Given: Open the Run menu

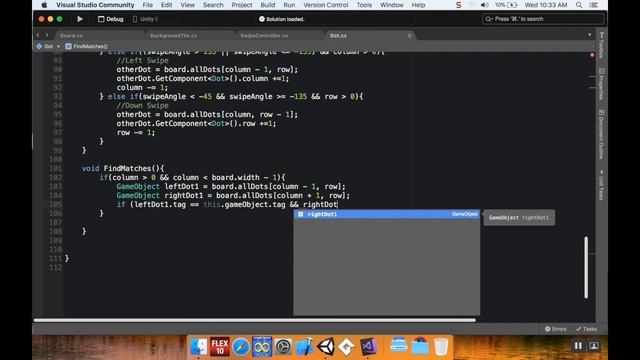Looking at the screenshot, I should [x=289, y=5].
